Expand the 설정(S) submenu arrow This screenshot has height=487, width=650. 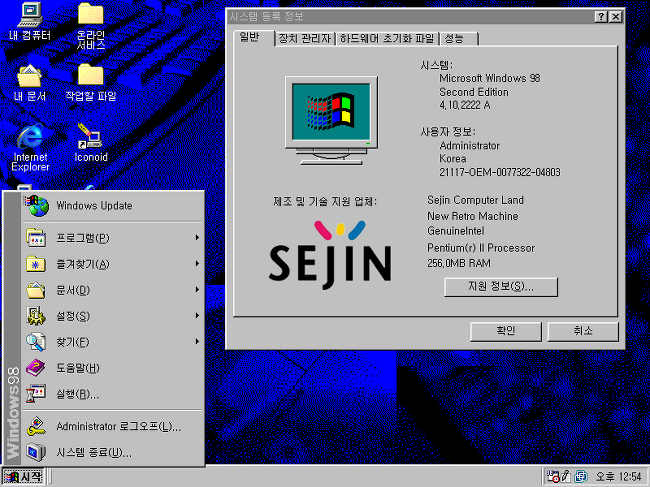pyautogui.click(x=197, y=316)
